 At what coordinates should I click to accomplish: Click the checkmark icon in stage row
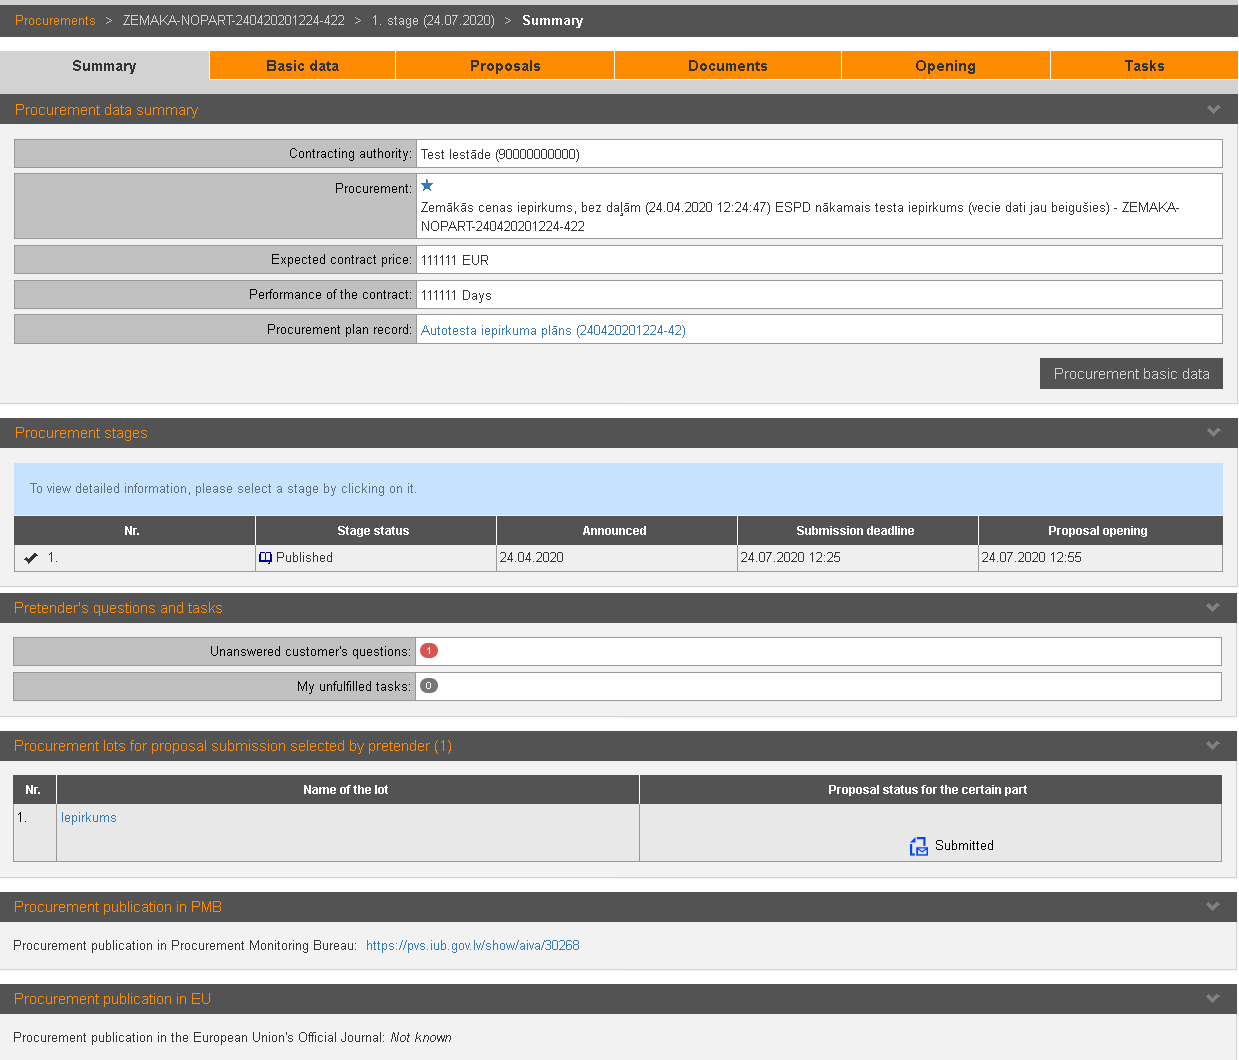(x=31, y=558)
